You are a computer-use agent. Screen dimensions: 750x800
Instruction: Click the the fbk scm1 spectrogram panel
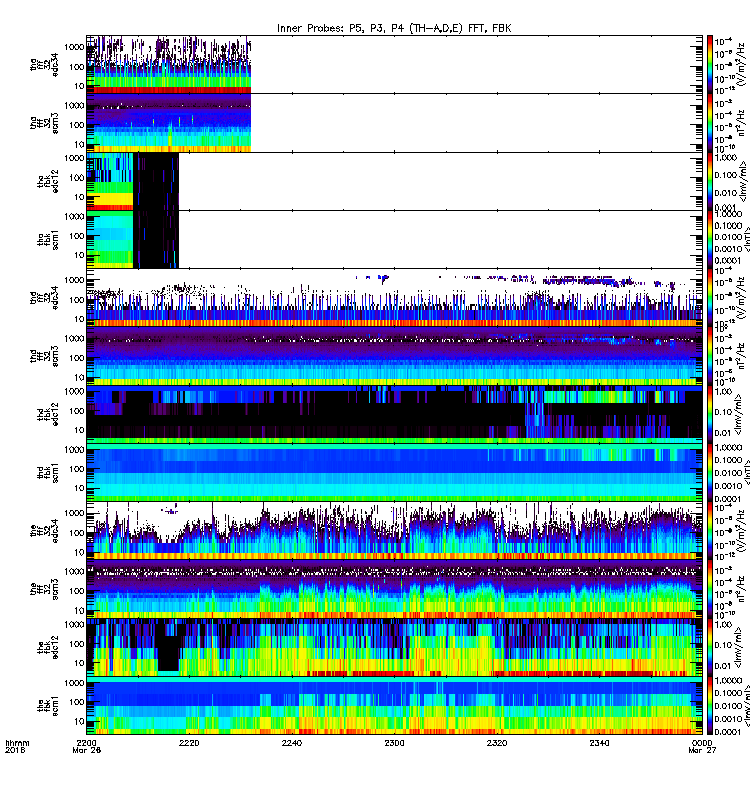(394, 705)
